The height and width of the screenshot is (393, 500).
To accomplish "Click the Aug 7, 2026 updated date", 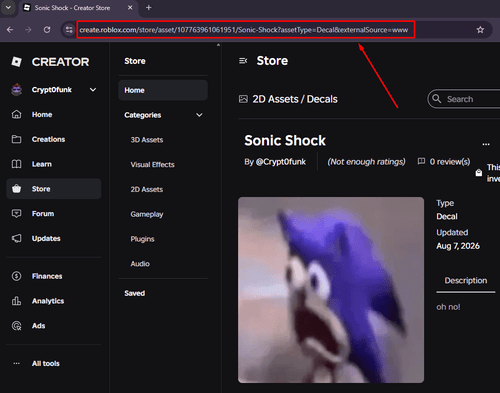I will coord(458,246).
